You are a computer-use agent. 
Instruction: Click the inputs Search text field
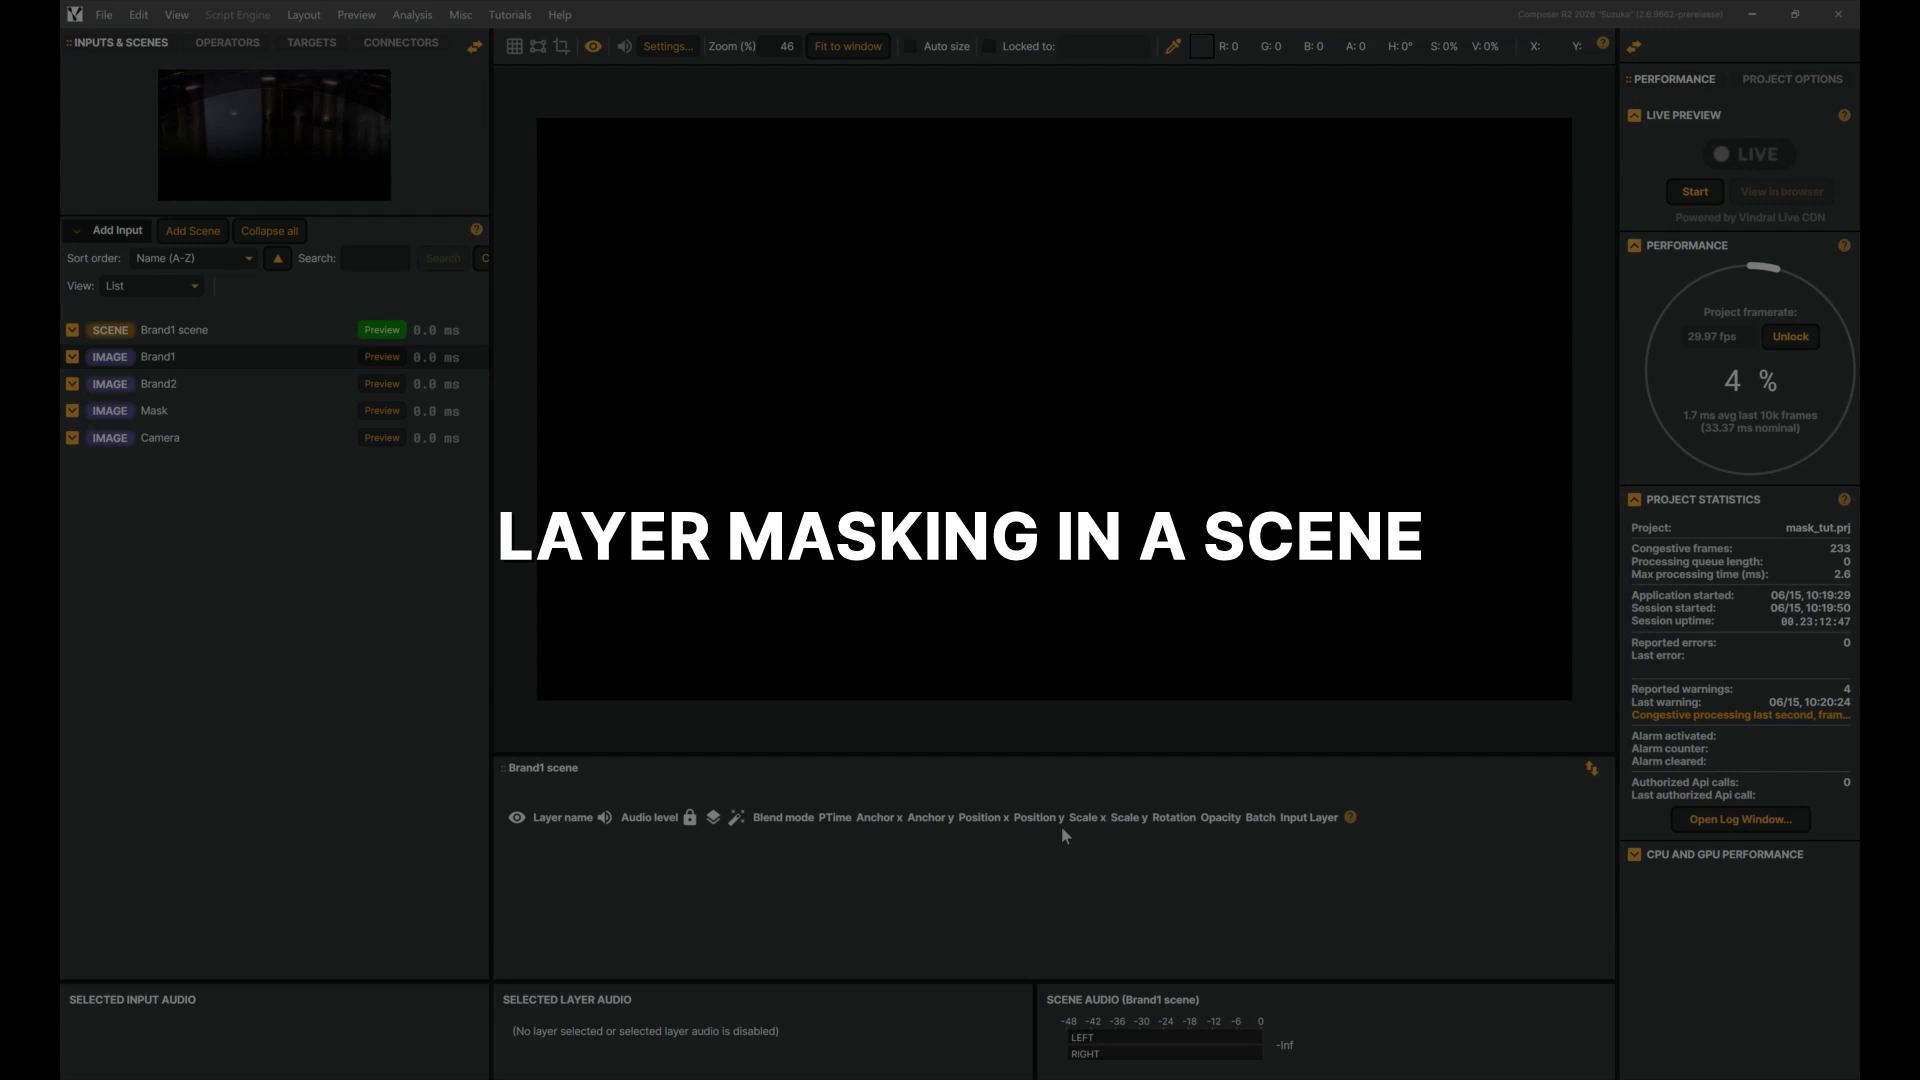coord(375,259)
